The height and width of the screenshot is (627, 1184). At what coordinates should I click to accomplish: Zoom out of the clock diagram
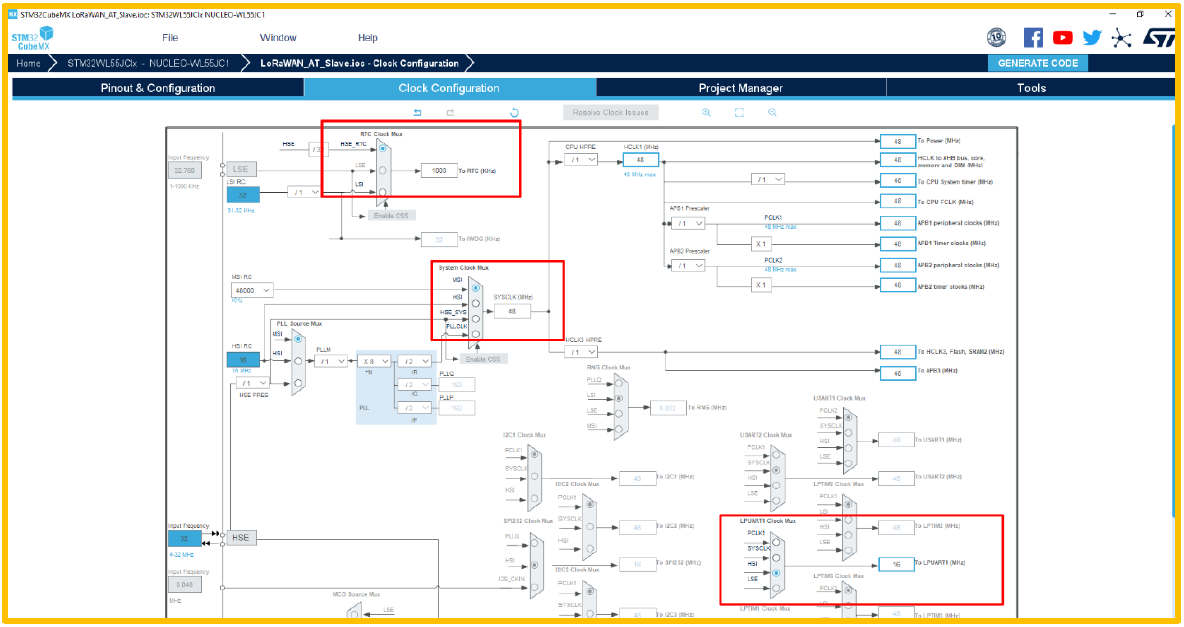point(772,113)
